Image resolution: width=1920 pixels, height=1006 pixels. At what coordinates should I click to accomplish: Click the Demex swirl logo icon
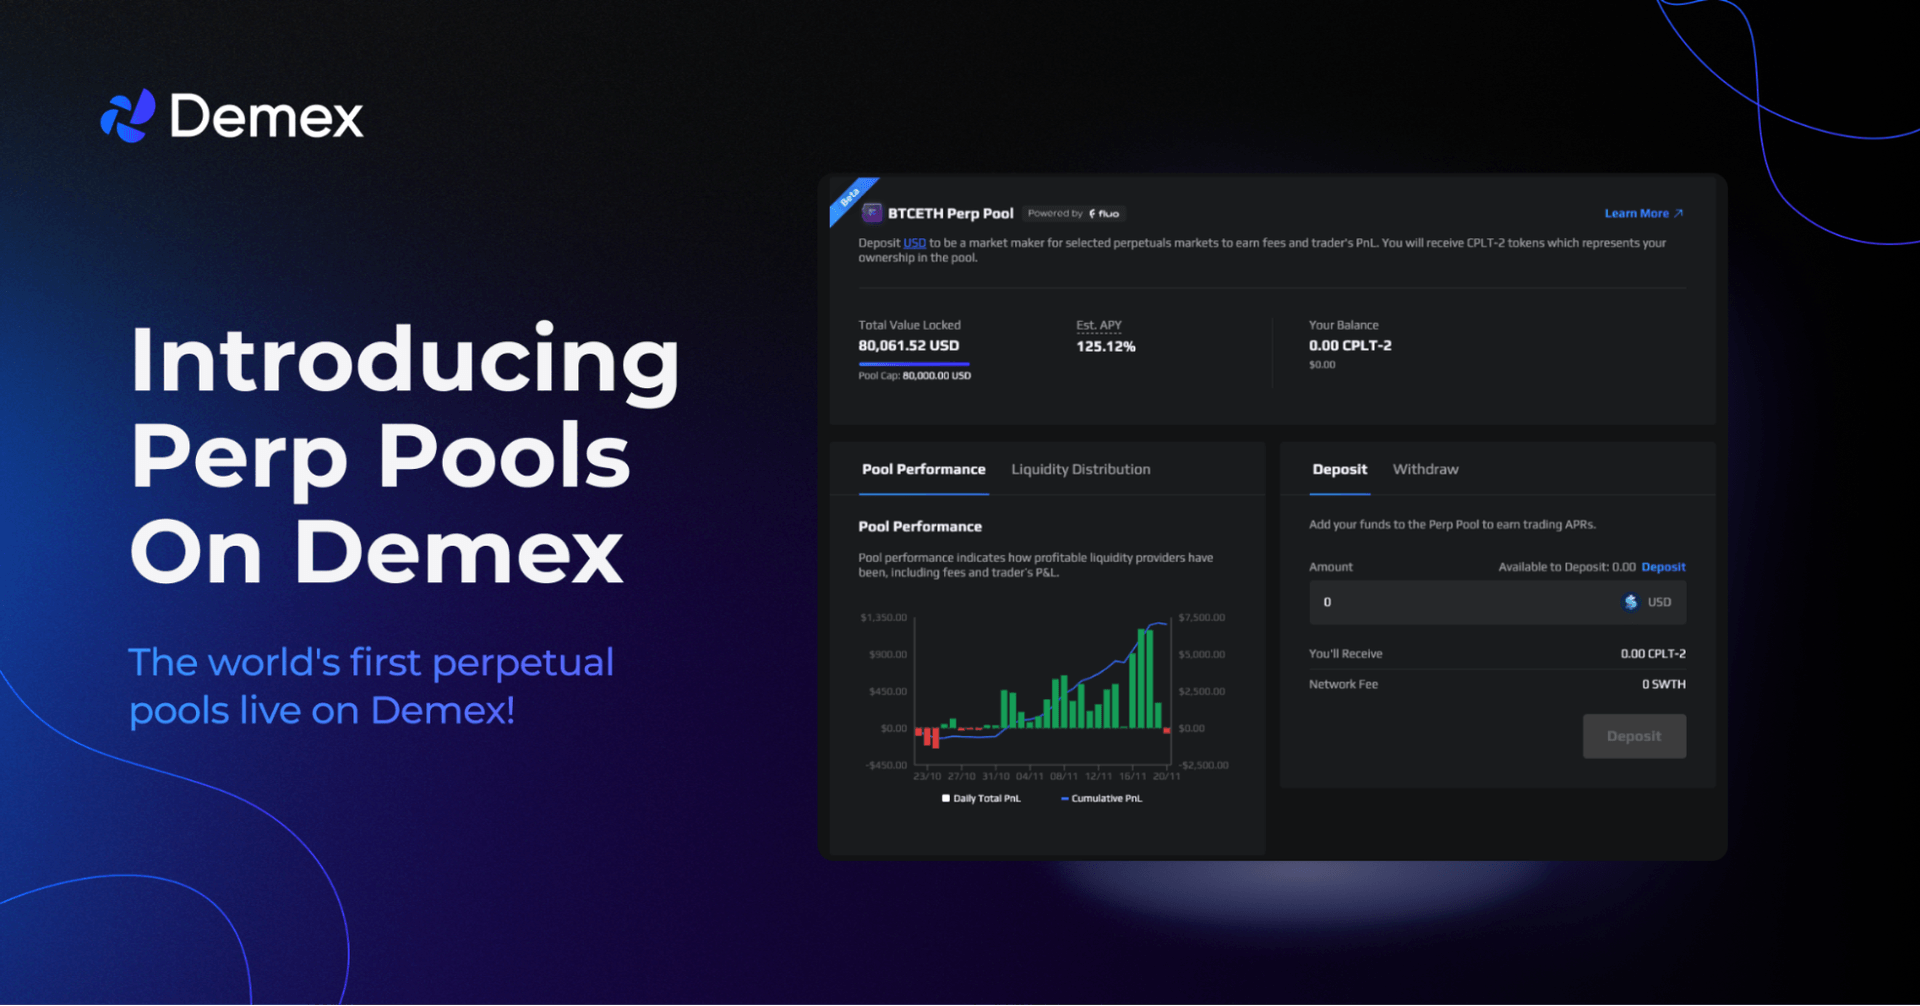[128, 116]
